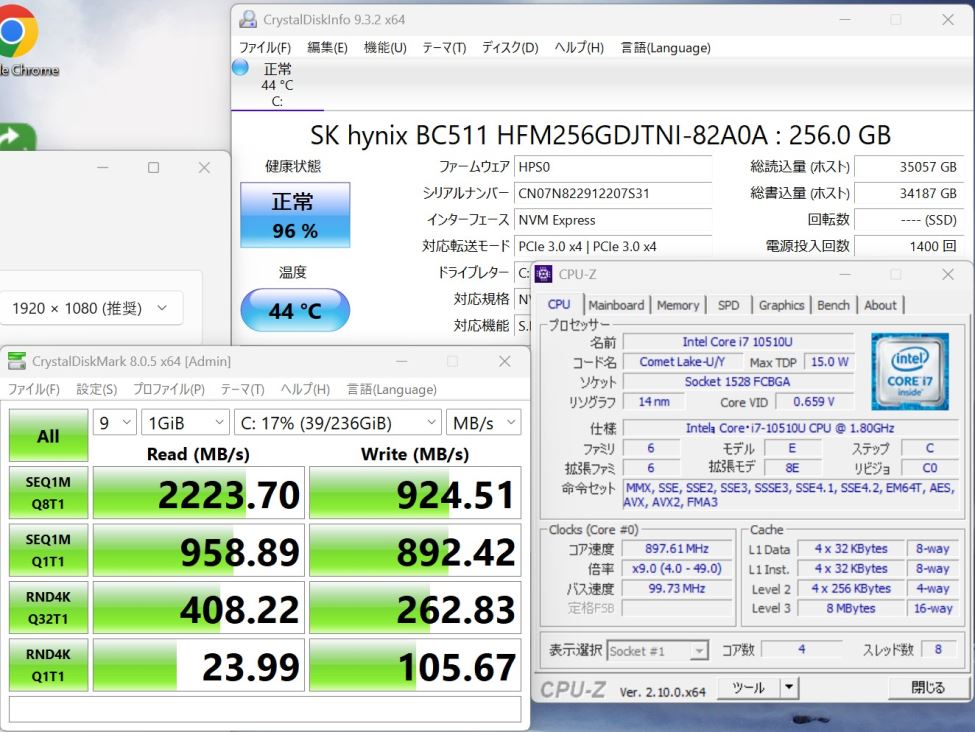Open the ファイル(F) menu in CrystalDiskInfo
The image size is (975, 732).
265,48
